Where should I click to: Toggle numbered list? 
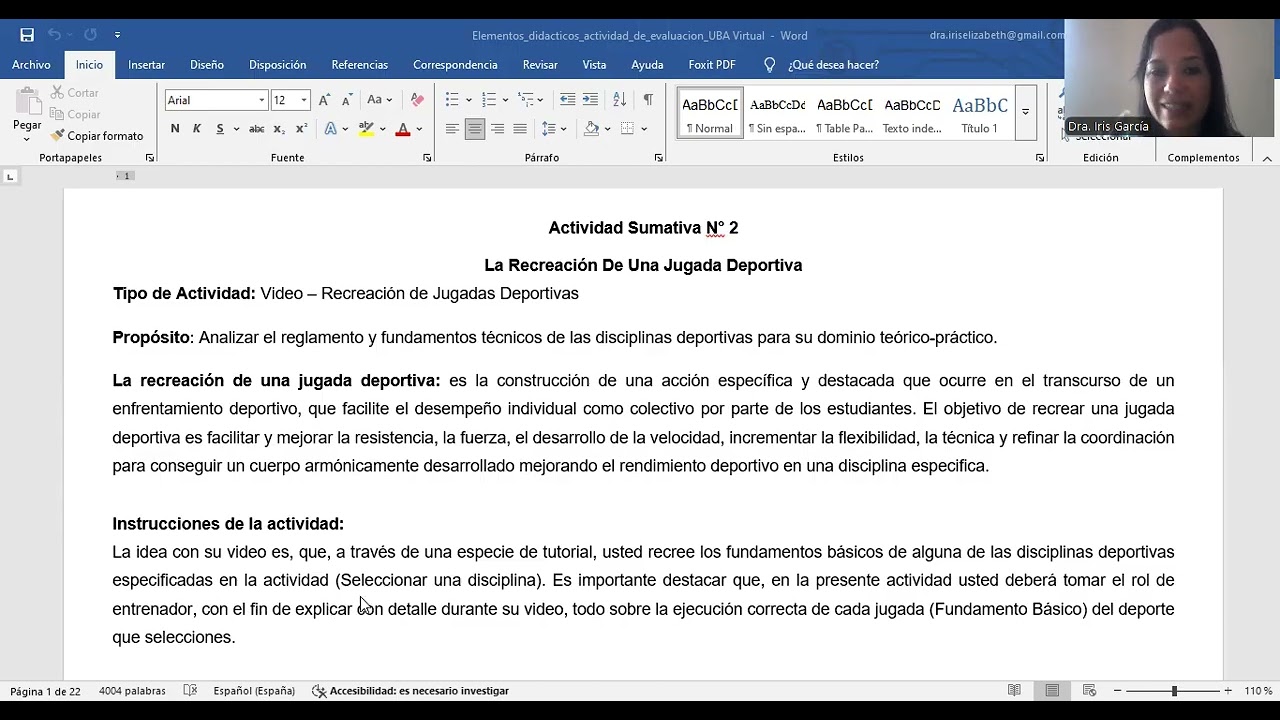point(489,100)
